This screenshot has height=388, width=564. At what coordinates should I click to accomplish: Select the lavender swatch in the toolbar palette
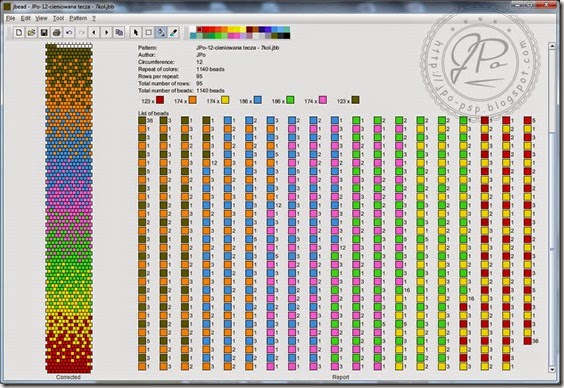pos(243,36)
